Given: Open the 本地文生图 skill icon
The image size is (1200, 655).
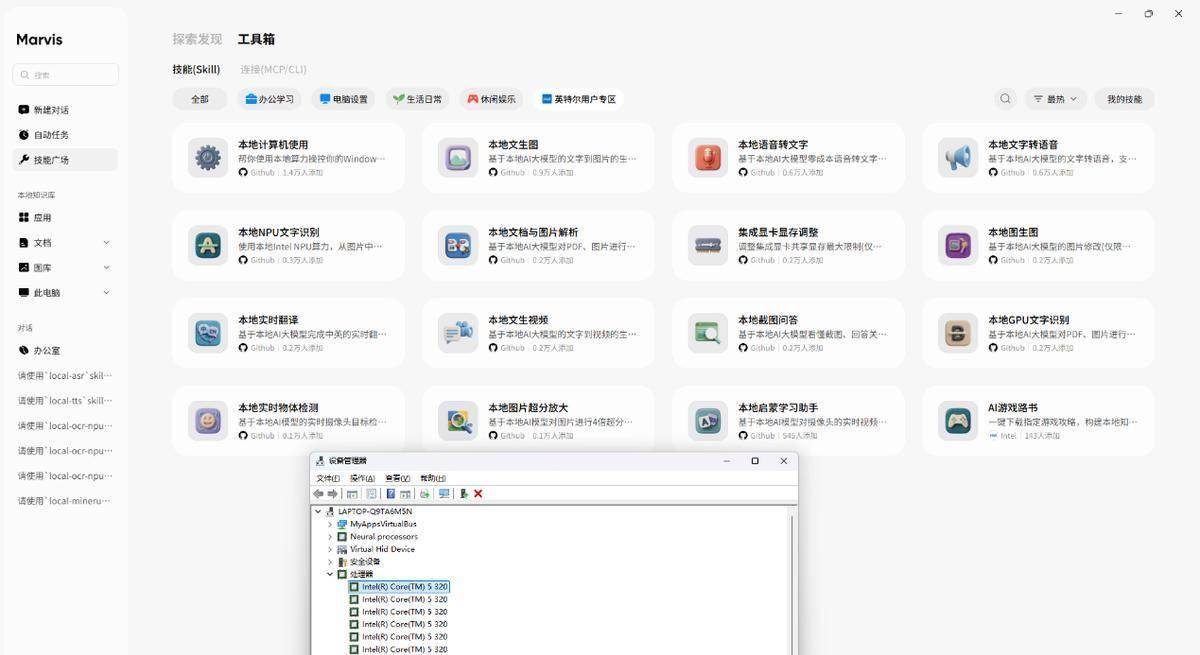Looking at the screenshot, I should (x=458, y=158).
